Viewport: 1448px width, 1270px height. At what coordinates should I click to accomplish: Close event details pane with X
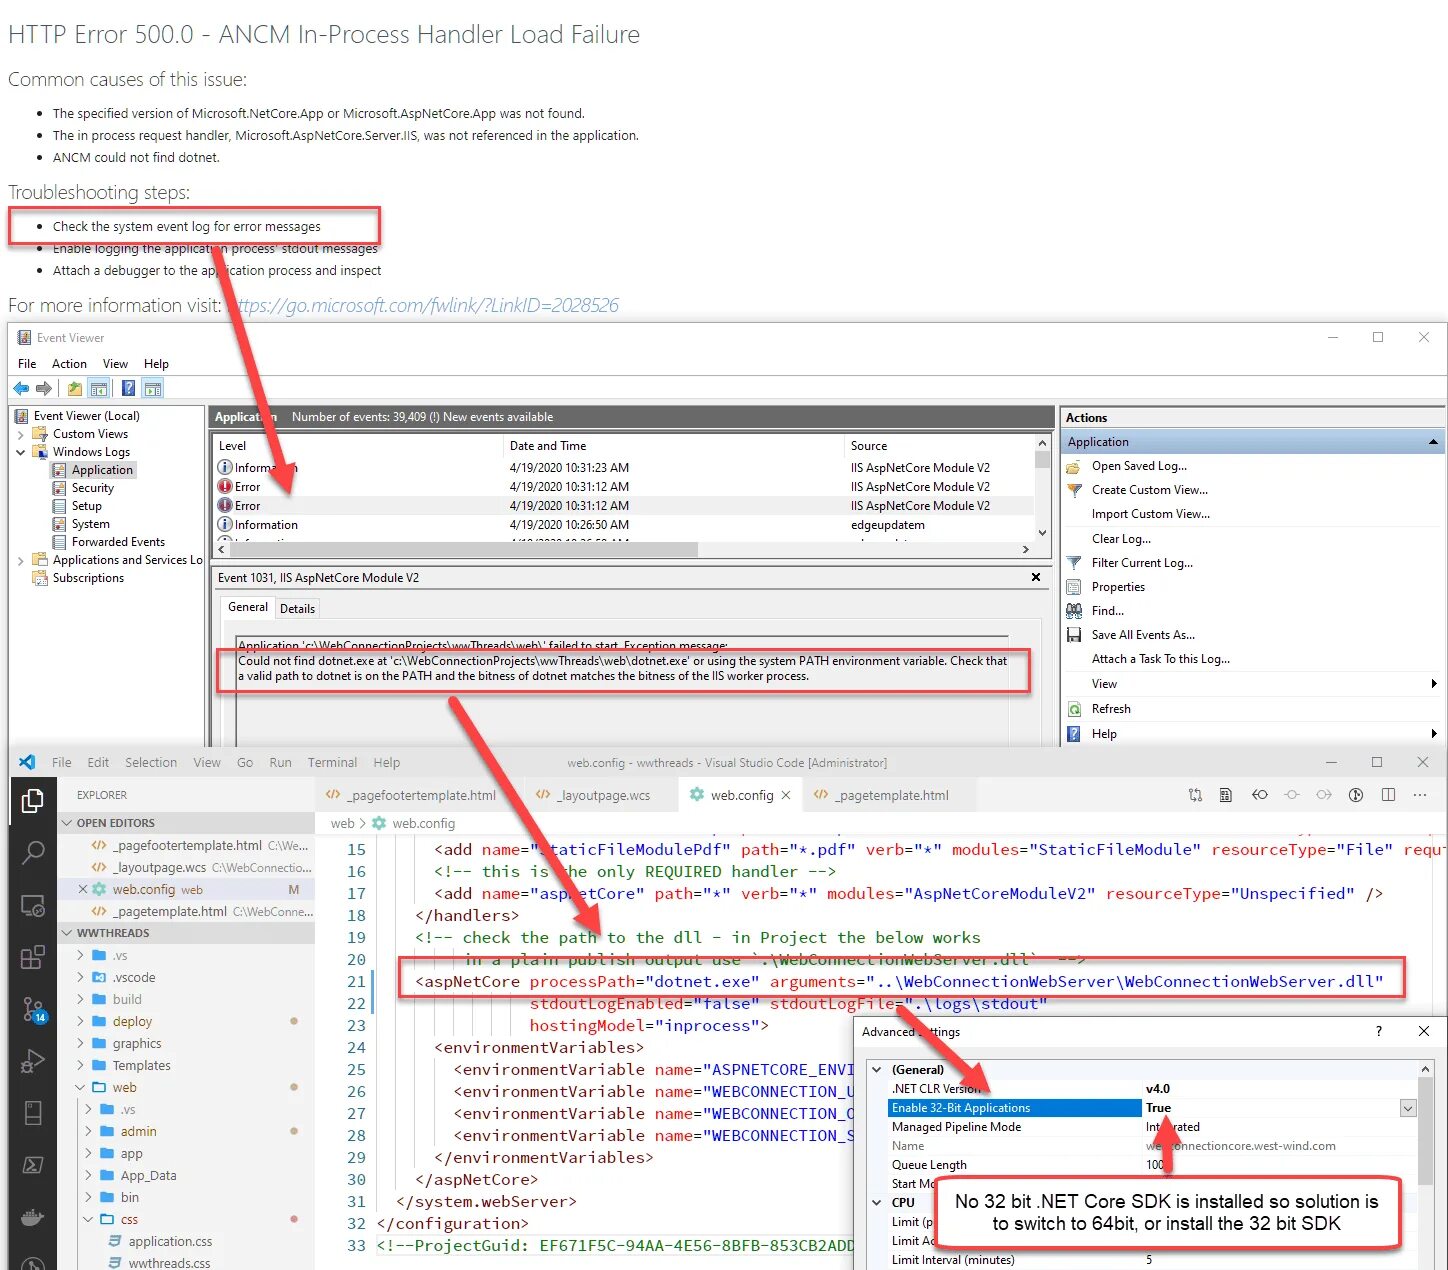tap(1036, 577)
